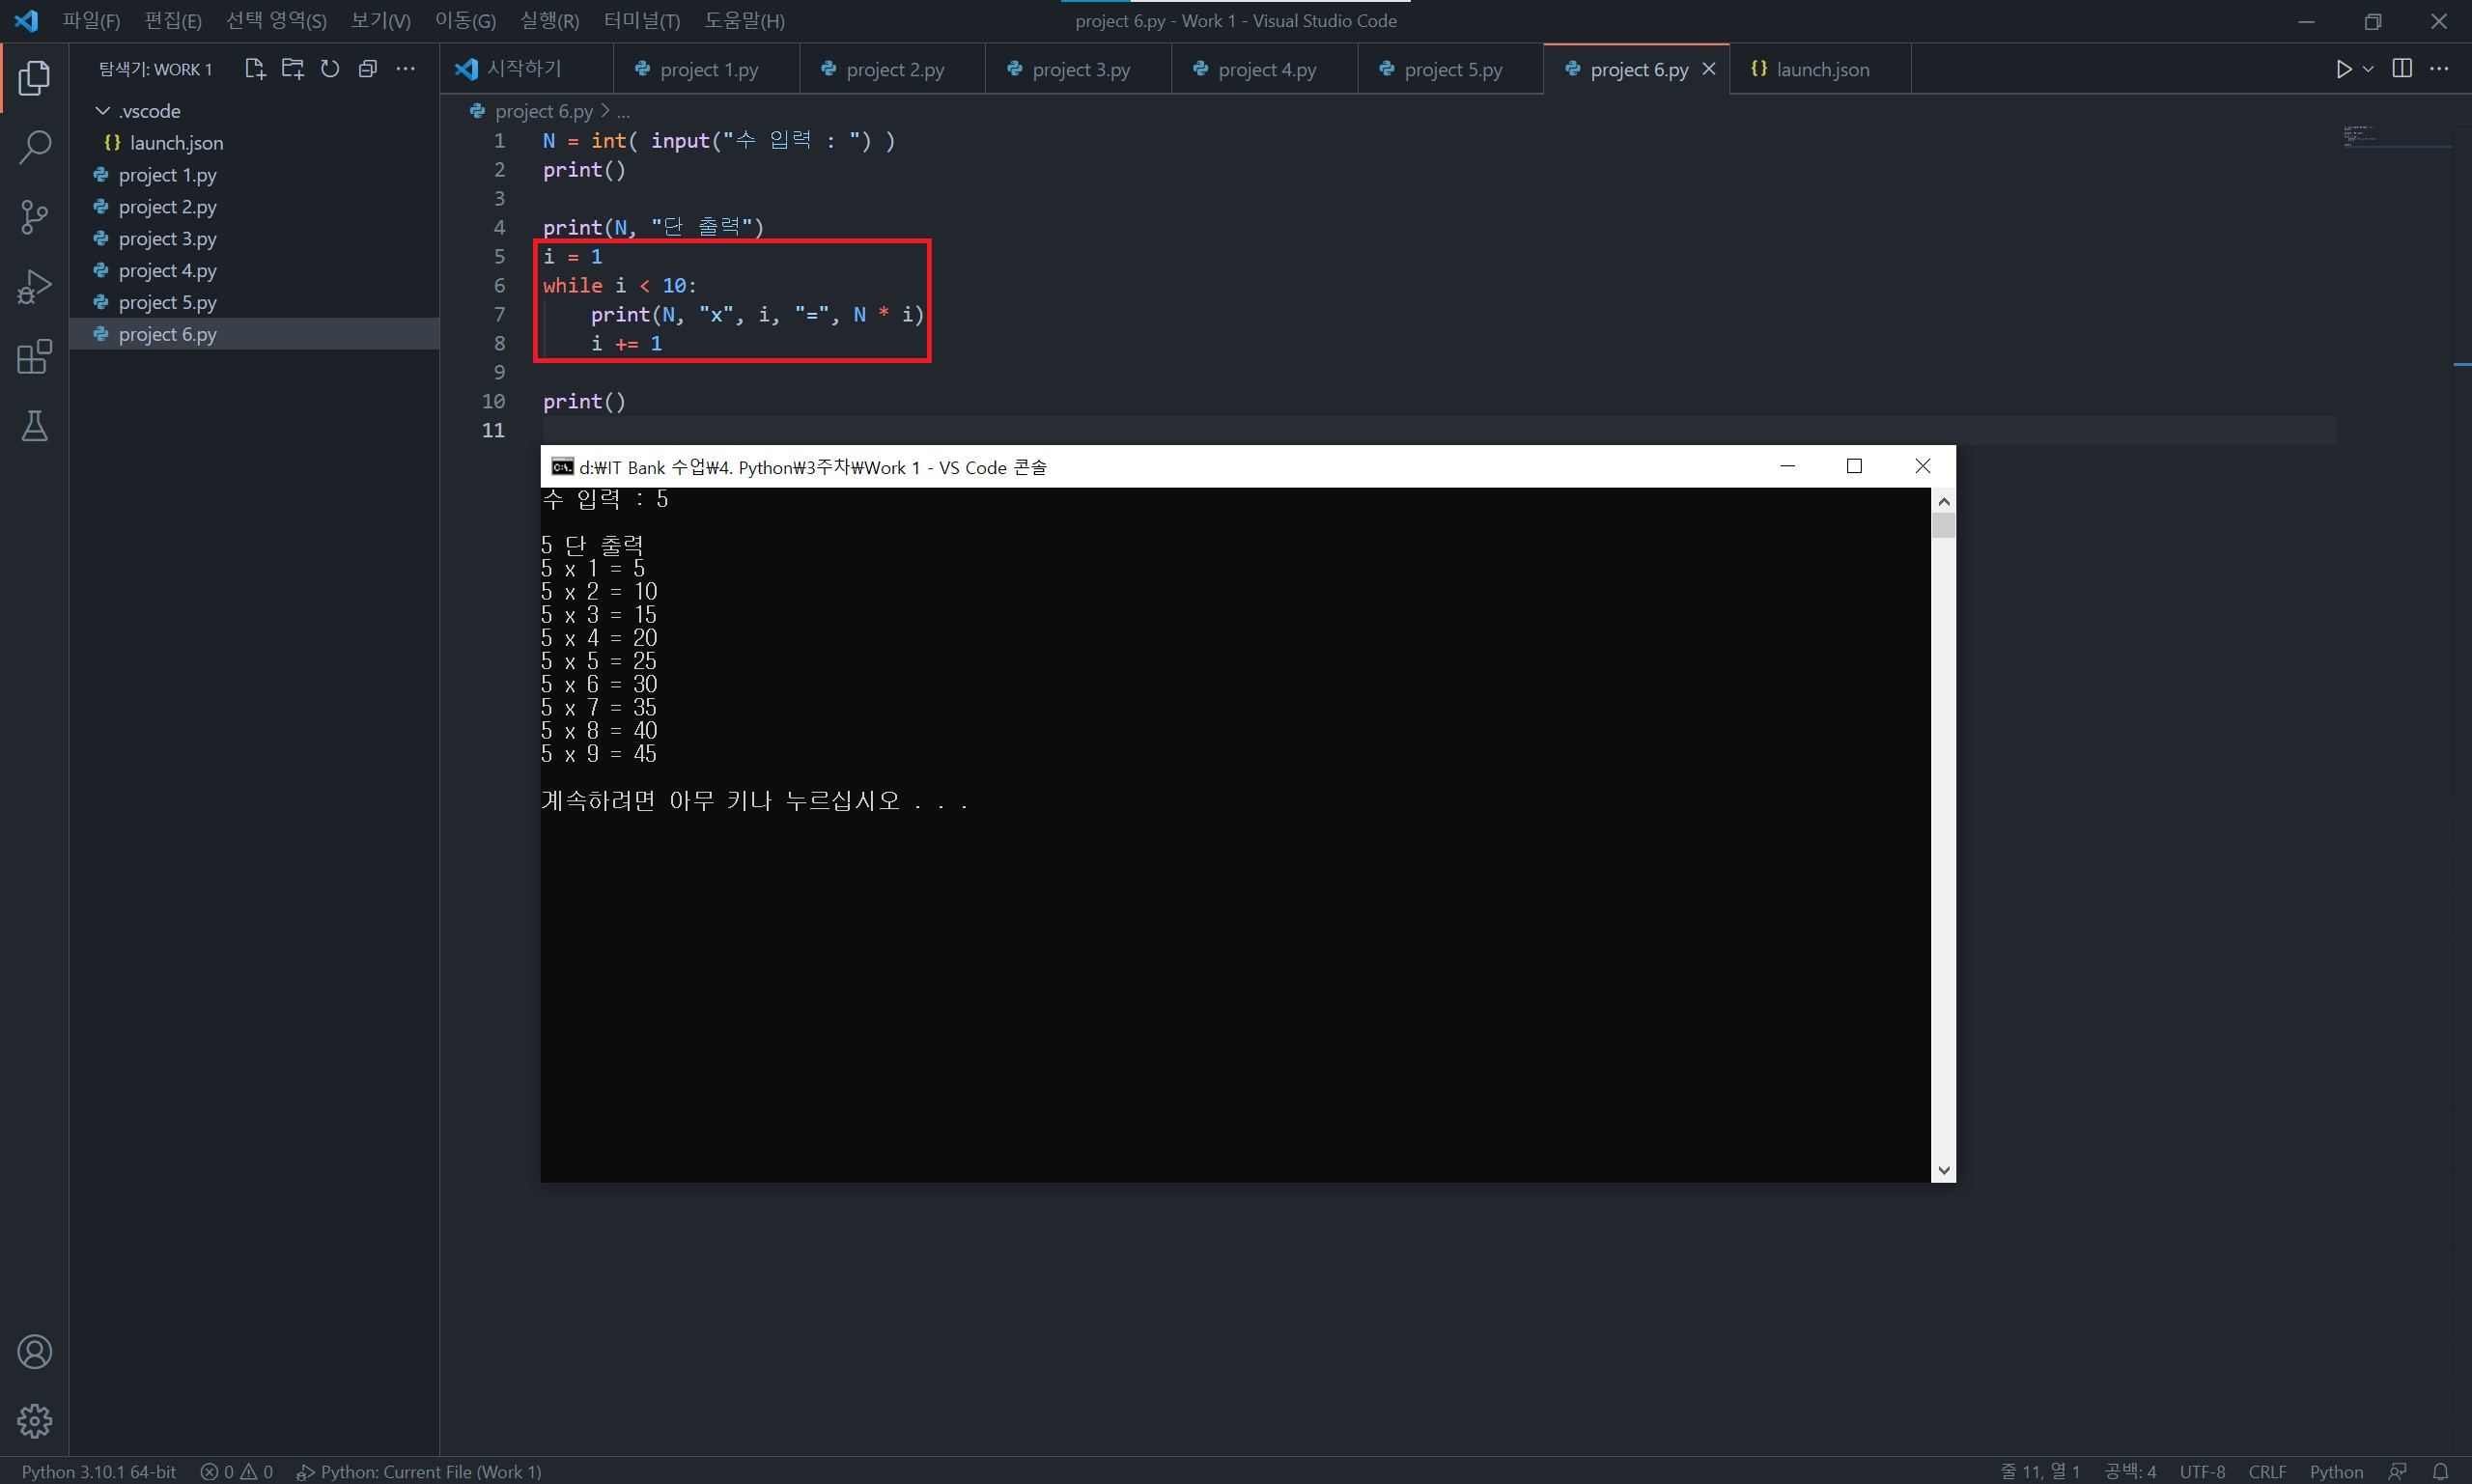Viewport: 2472px width, 1484px height.
Task: Open Source Control view
Action: [x=34, y=217]
